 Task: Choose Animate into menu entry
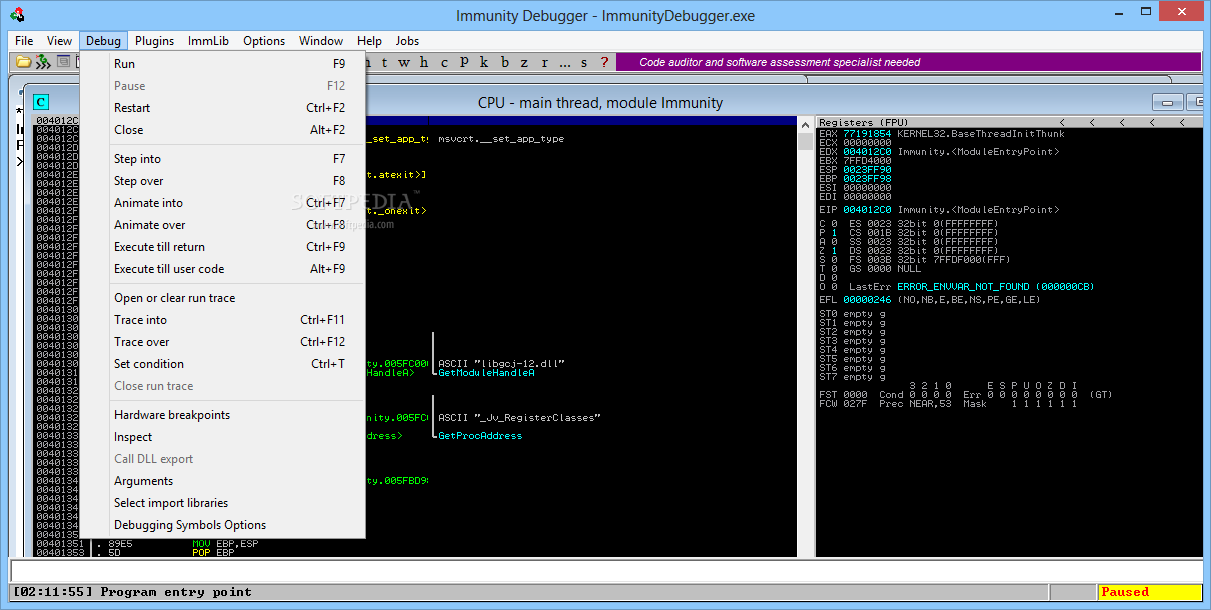[236, 203]
